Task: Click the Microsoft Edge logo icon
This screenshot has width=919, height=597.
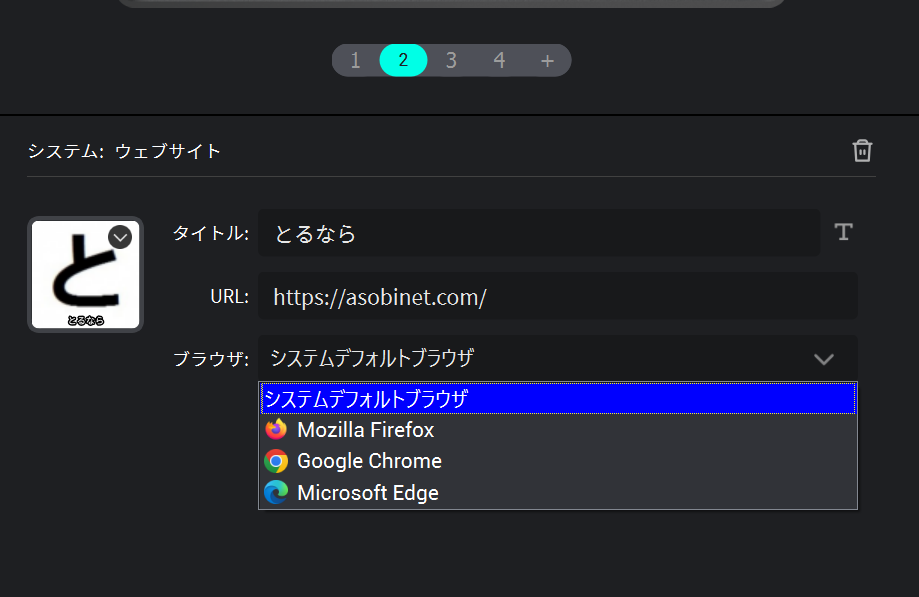Action: [276, 493]
